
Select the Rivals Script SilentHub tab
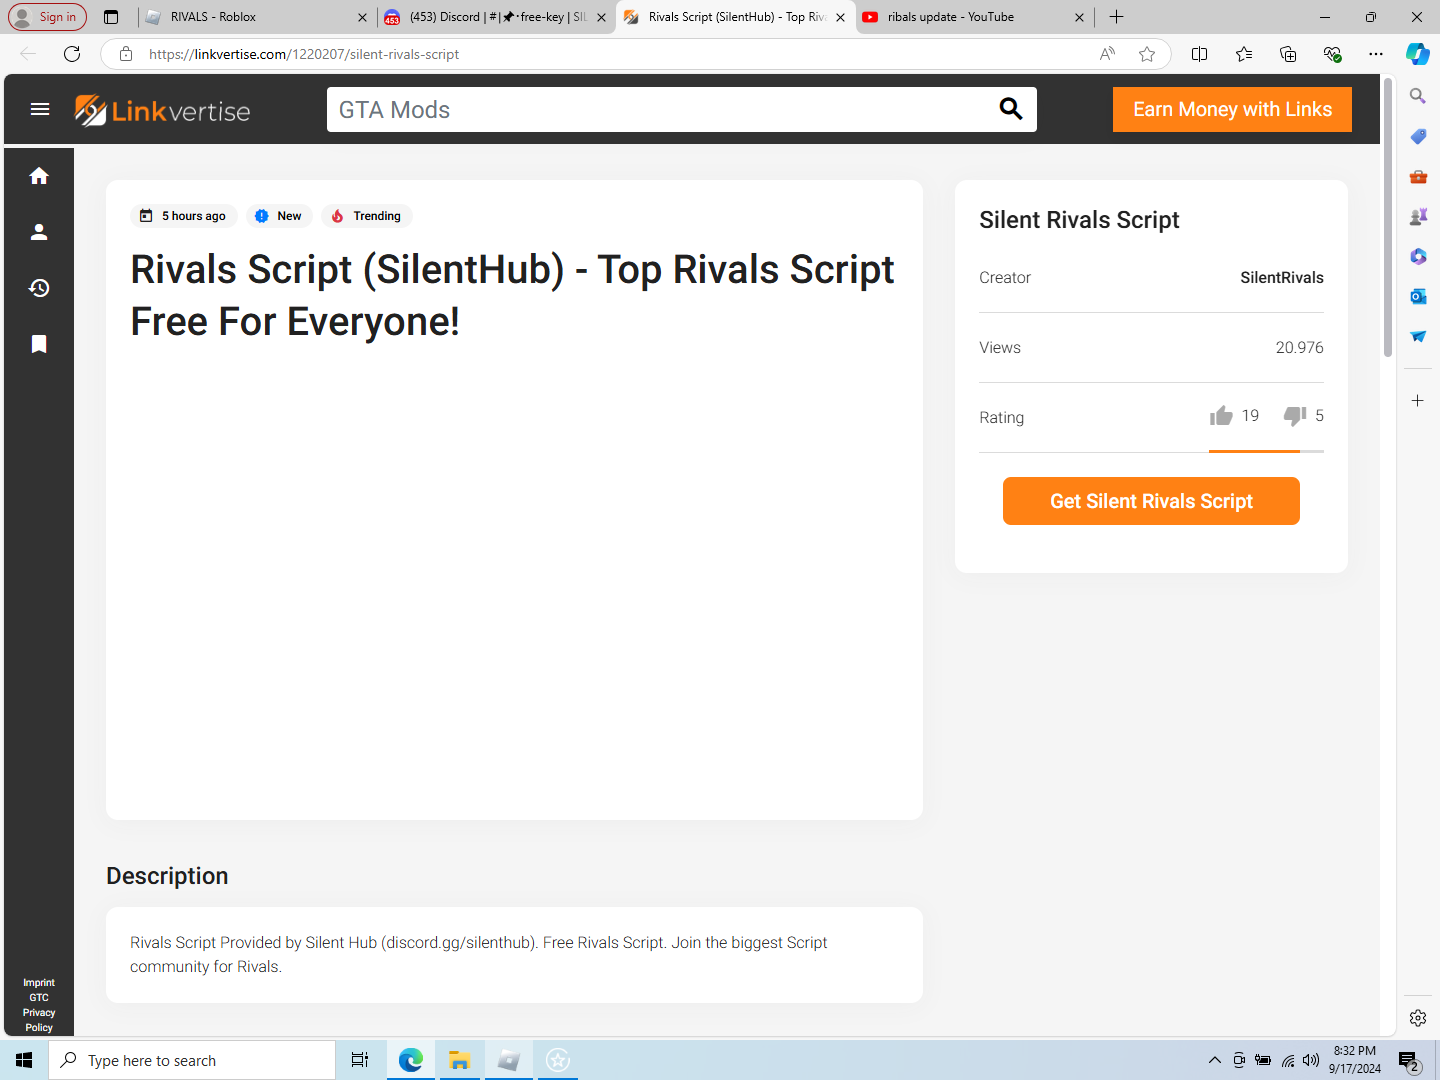(735, 17)
